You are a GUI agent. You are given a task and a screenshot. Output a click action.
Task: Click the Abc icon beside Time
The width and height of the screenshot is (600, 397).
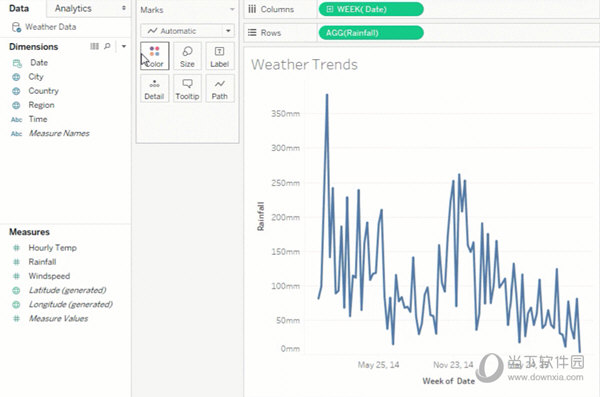[x=16, y=119]
